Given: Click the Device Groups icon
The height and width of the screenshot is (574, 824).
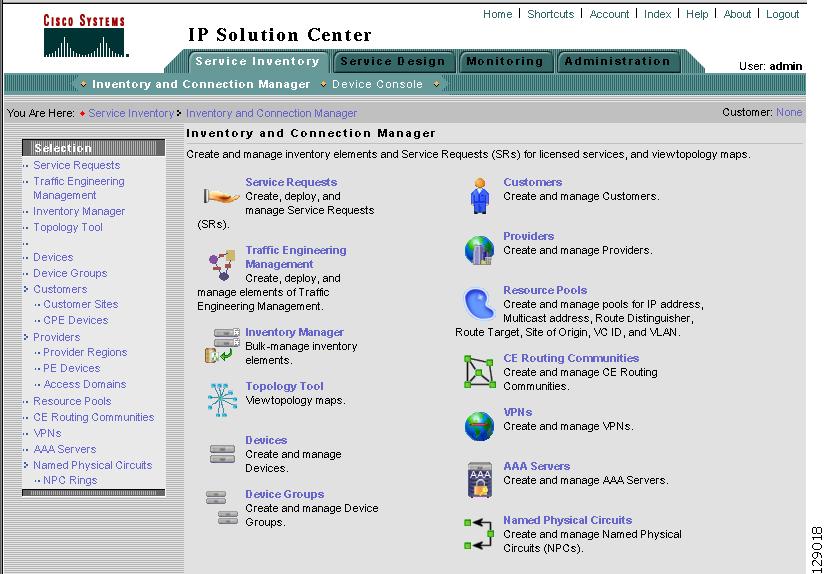Looking at the screenshot, I should 222,507.
